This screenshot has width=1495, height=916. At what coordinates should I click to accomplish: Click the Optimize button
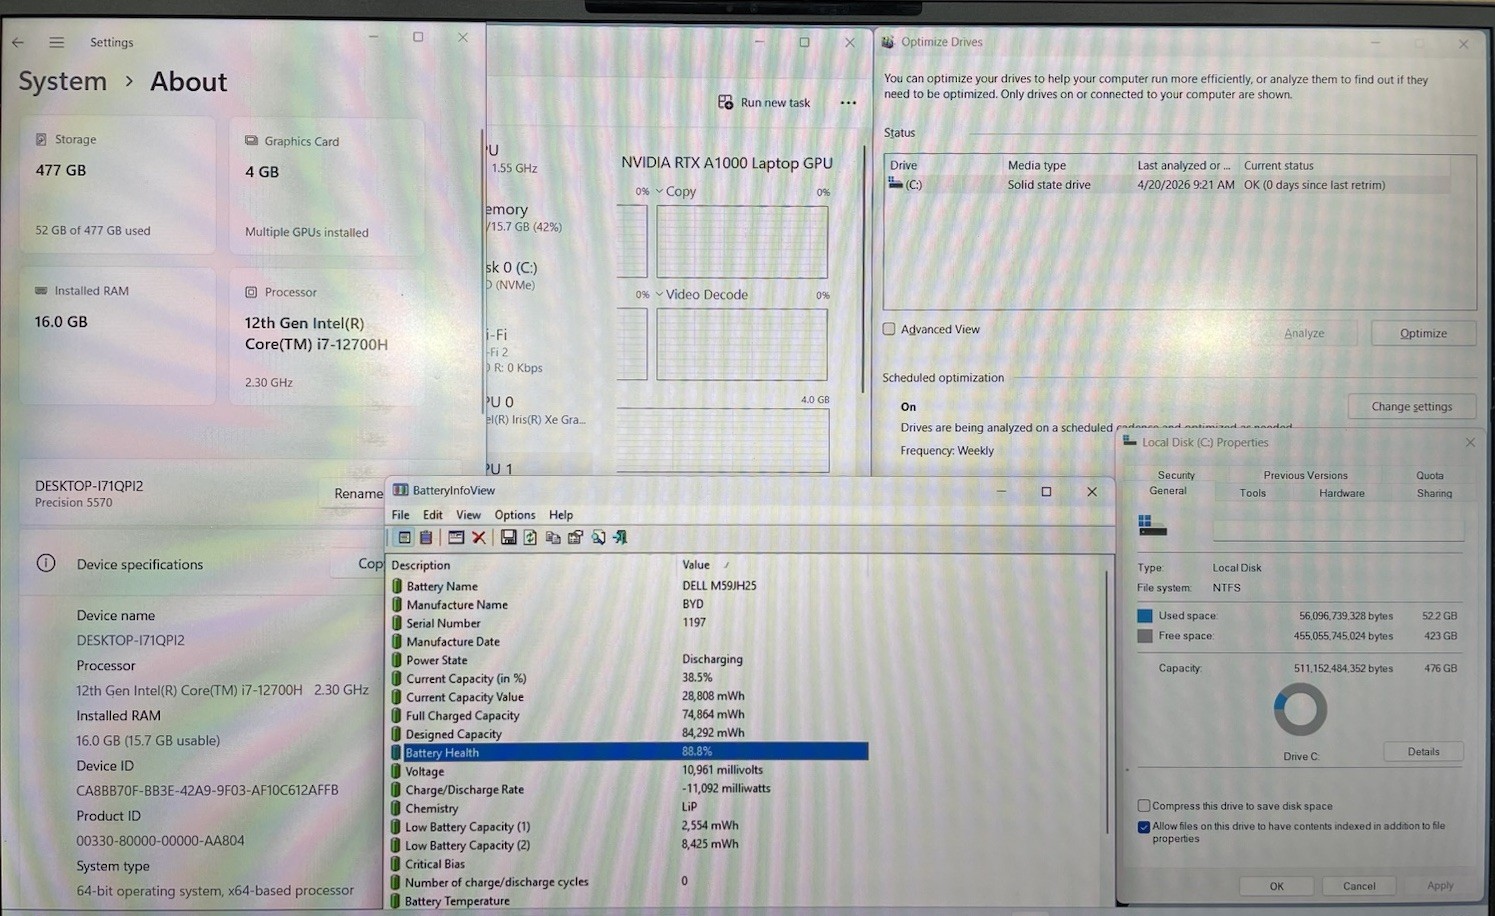coord(1423,333)
